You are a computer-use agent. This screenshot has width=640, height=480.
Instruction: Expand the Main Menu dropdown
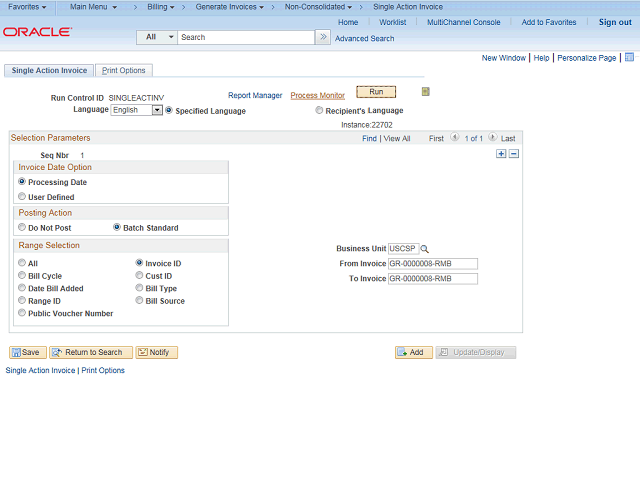[x=93, y=7]
